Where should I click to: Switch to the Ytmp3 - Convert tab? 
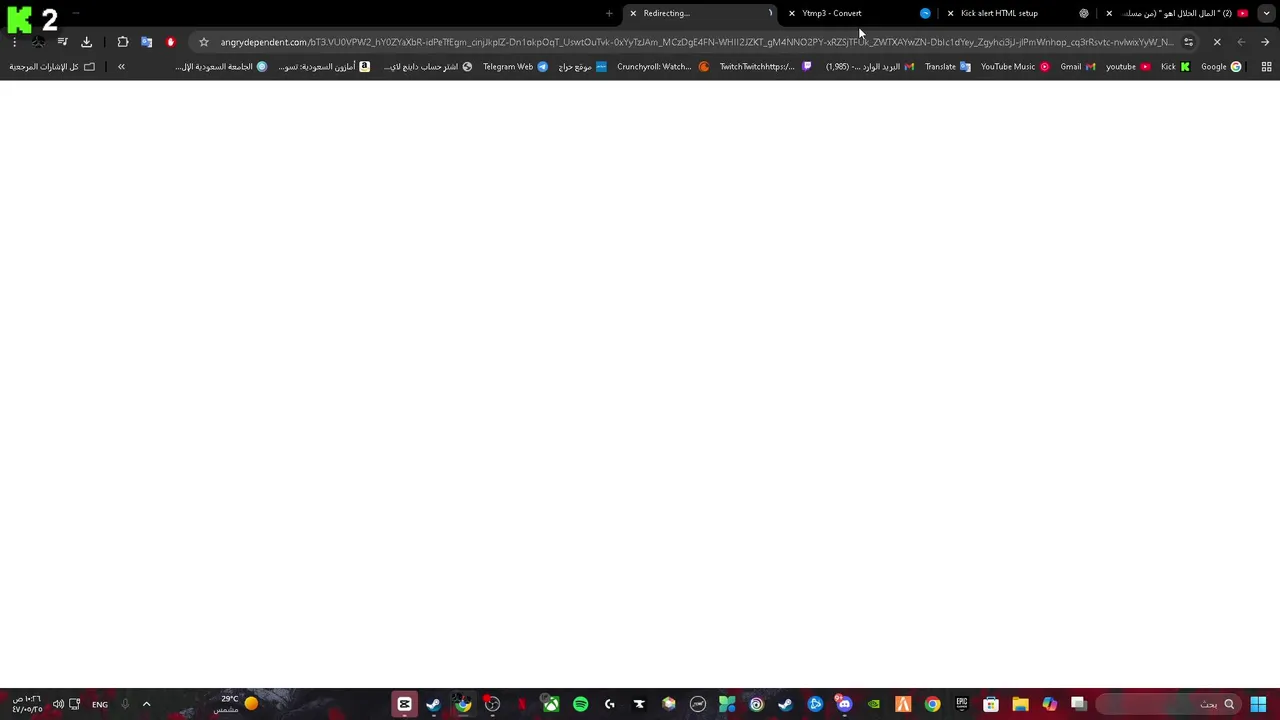point(860,13)
